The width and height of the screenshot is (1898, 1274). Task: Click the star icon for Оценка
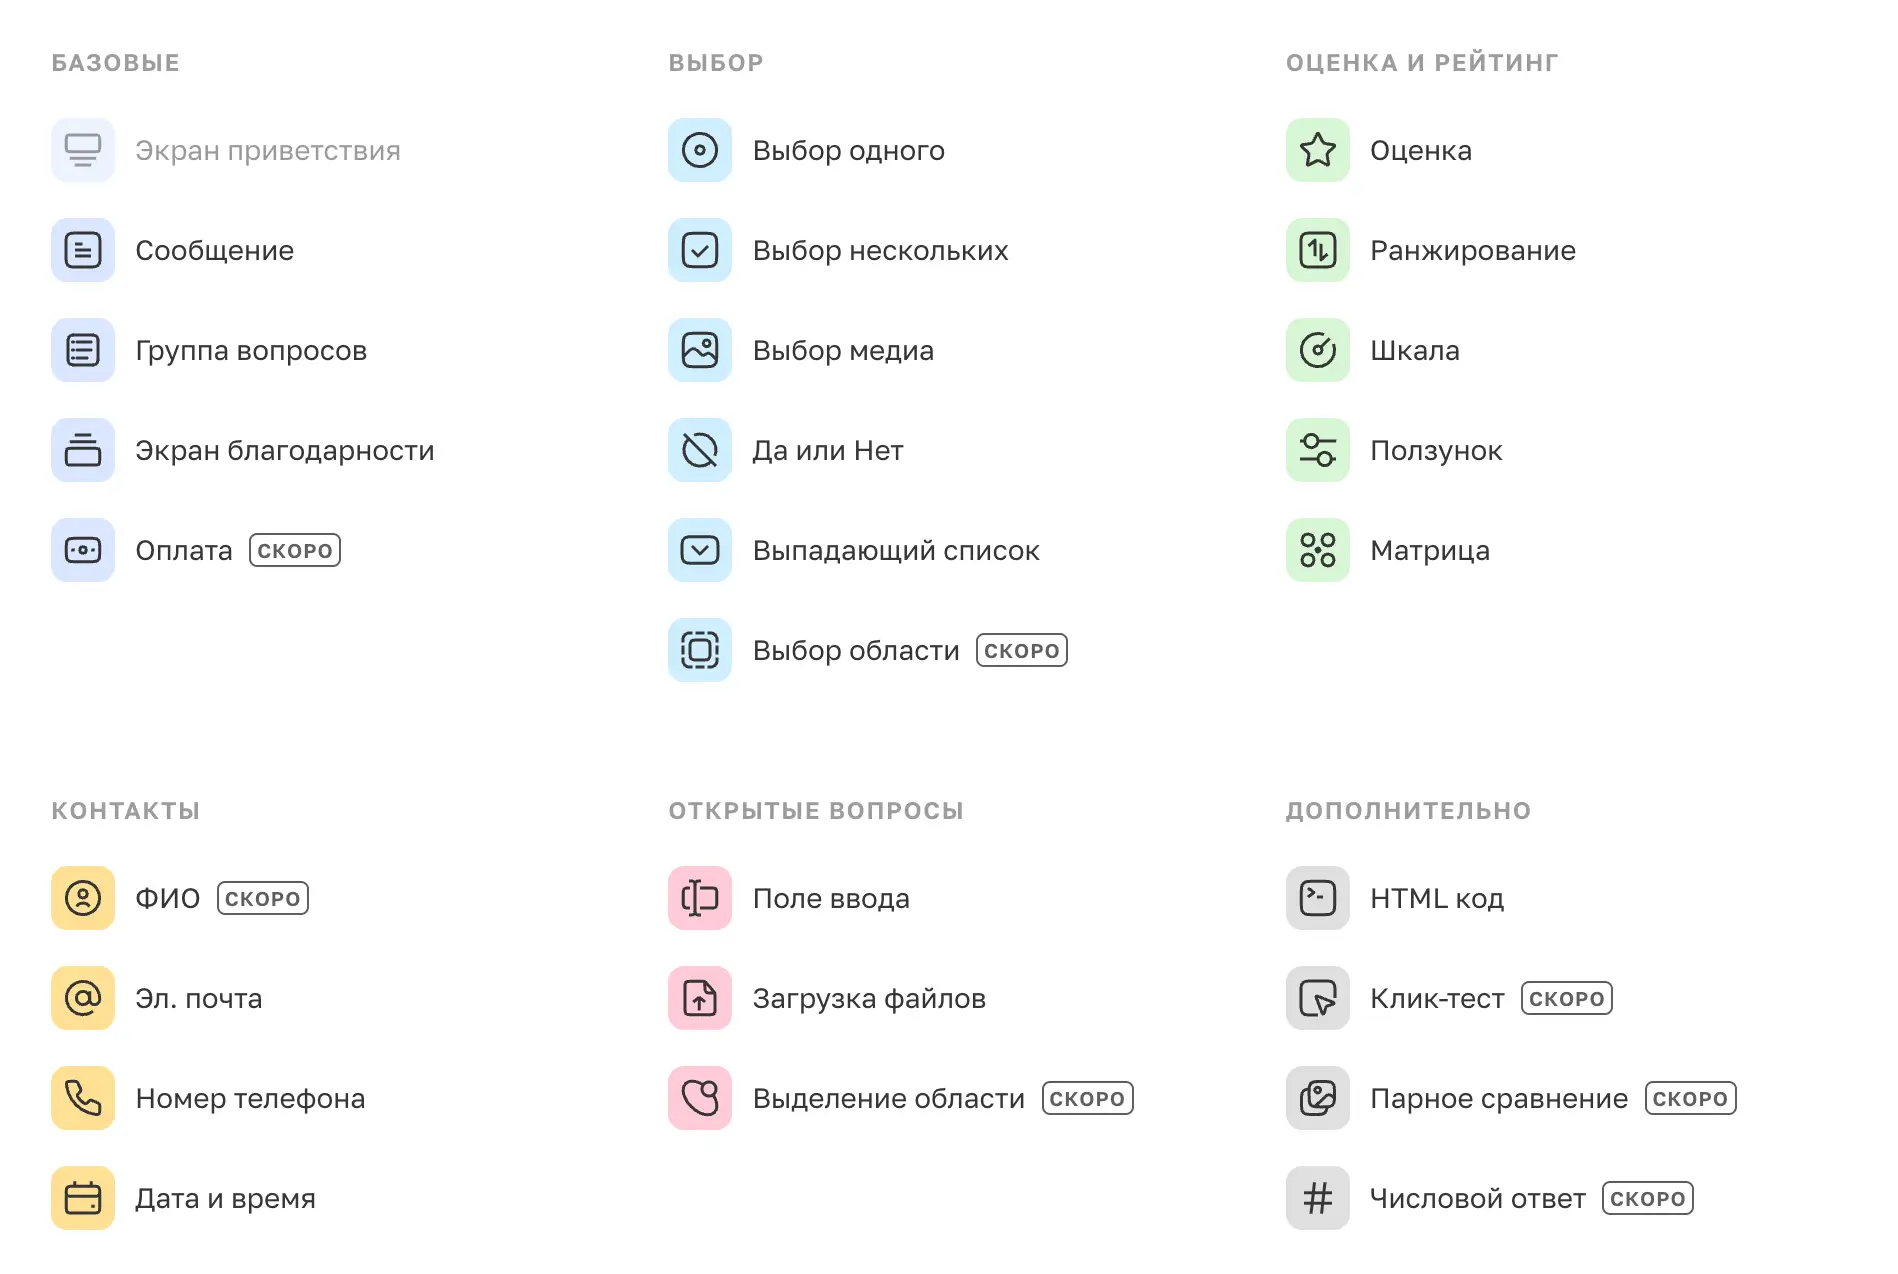tap(1317, 150)
